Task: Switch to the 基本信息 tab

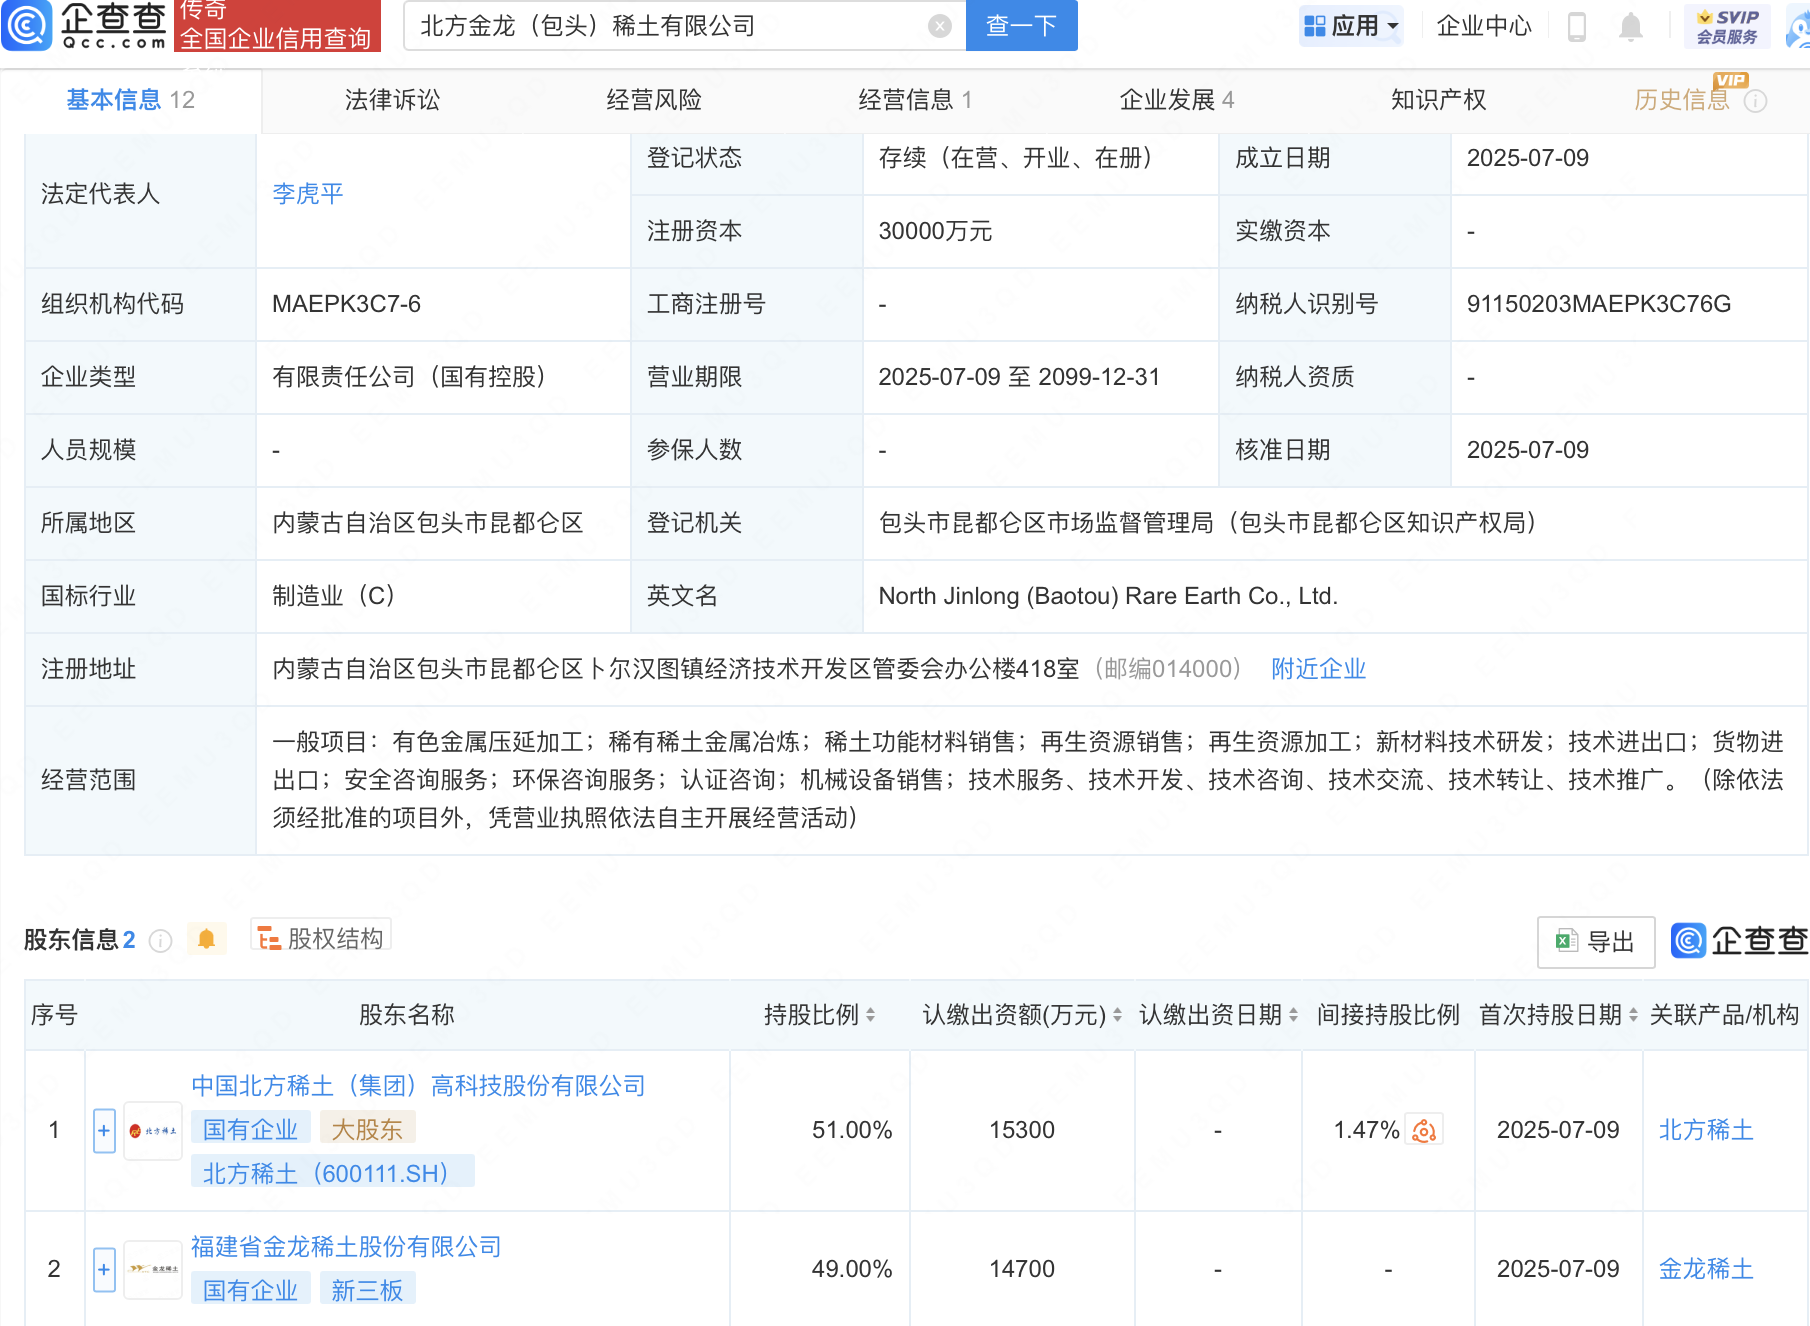Action: pos(131,100)
